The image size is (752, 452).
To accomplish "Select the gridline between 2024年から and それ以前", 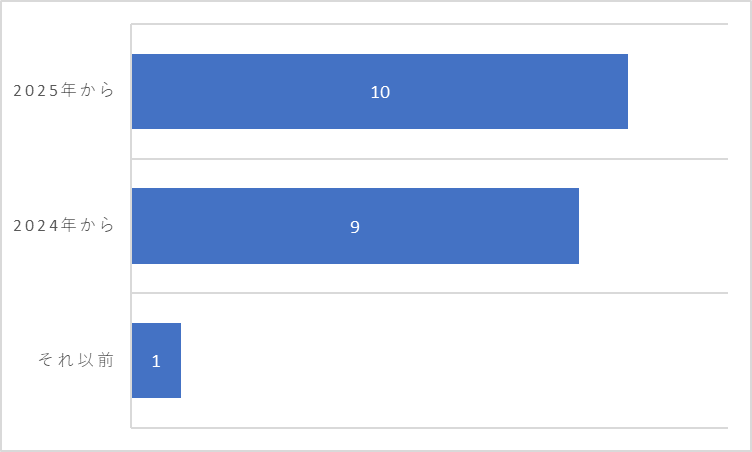I will (x=430, y=293).
